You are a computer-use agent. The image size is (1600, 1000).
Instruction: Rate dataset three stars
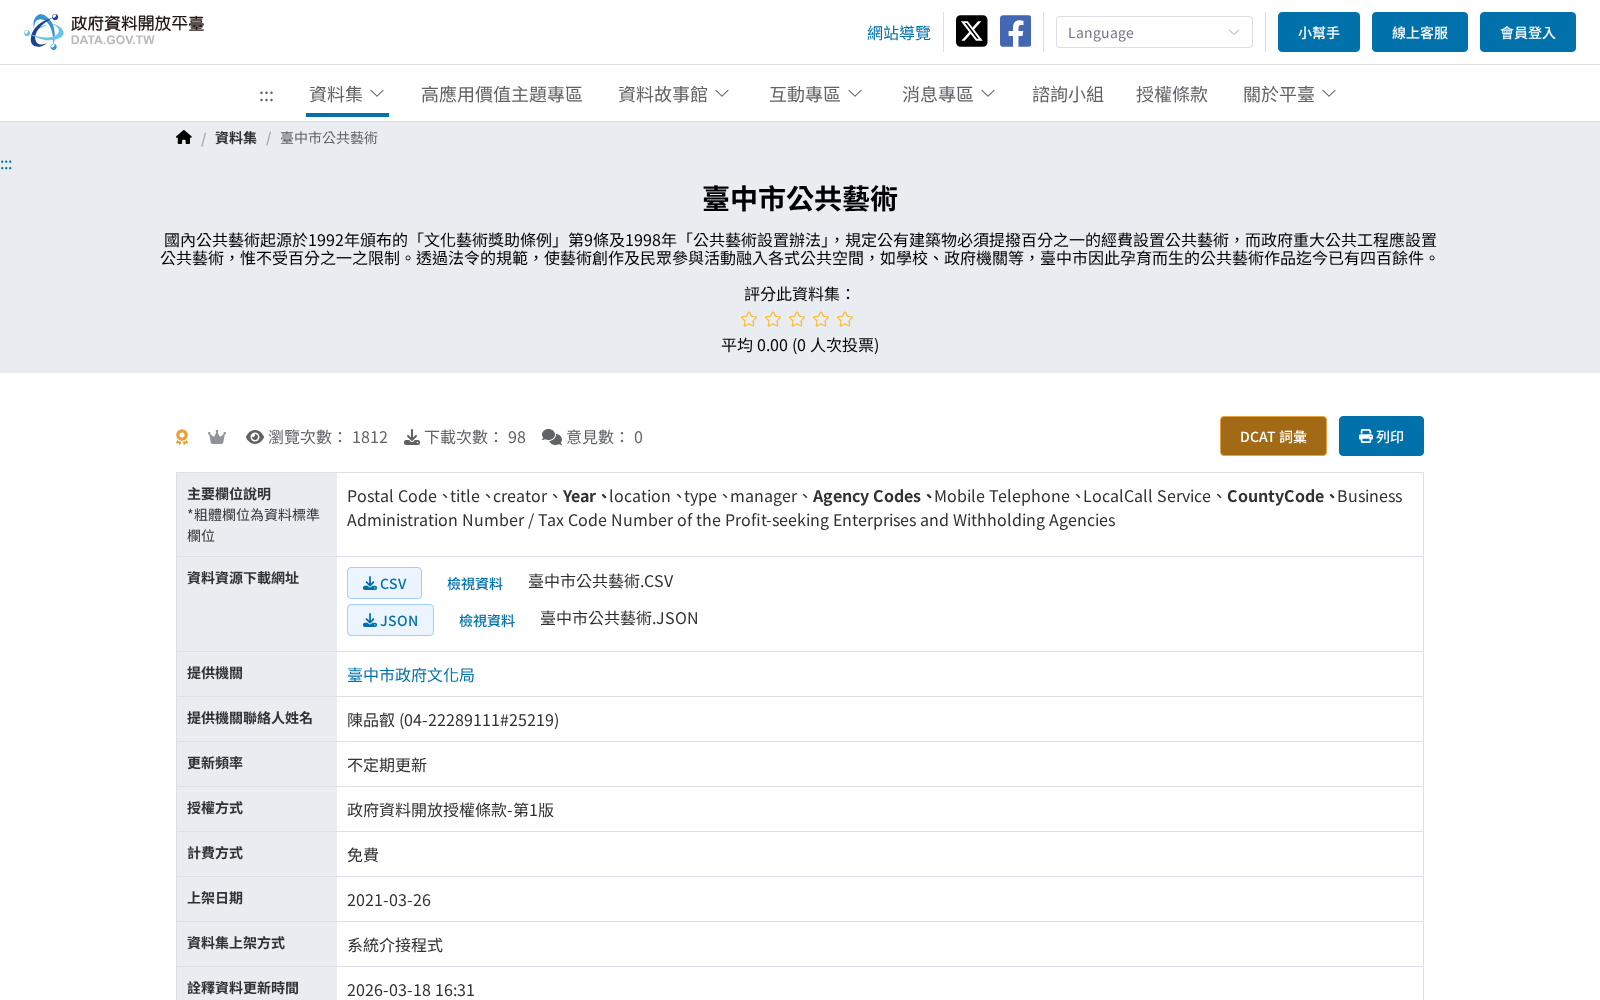tap(797, 319)
